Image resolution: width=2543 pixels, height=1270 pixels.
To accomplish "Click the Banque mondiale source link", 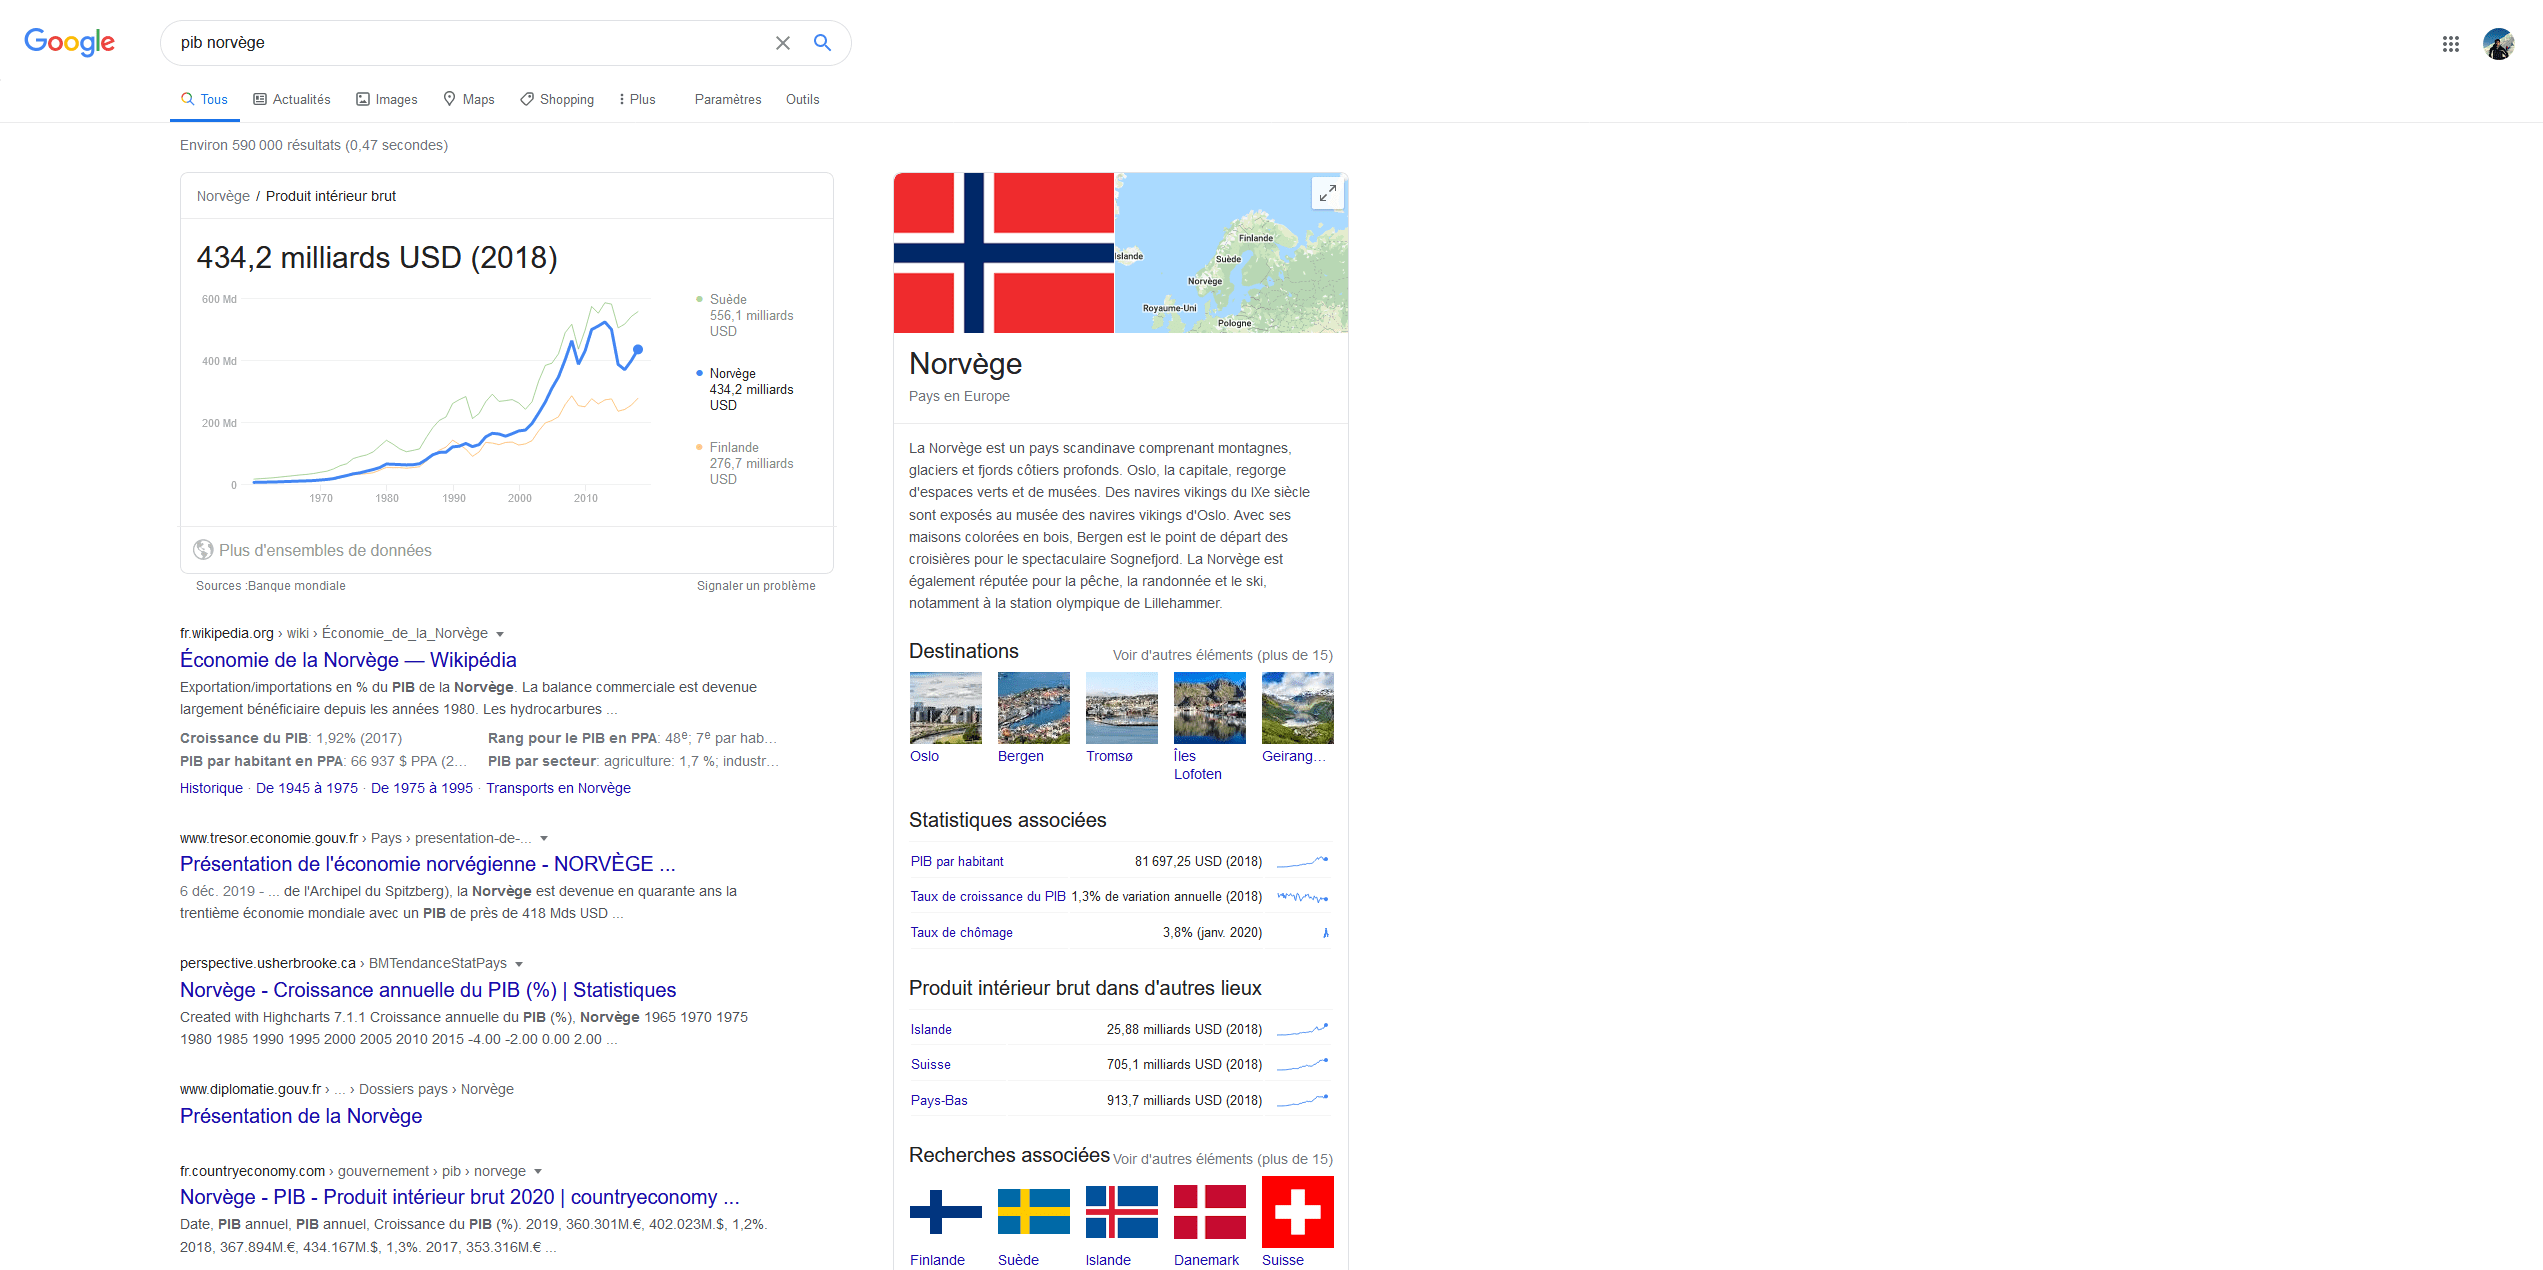I will tap(297, 586).
